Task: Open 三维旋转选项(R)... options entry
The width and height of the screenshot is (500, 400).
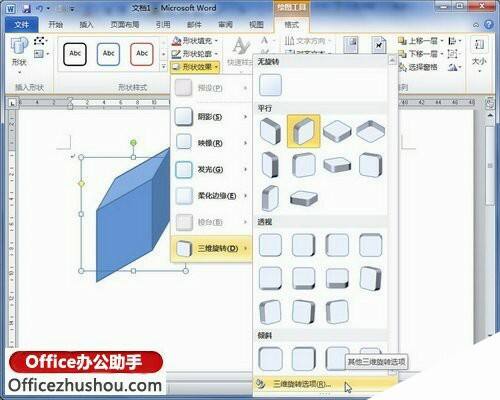Action: (325, 384)
